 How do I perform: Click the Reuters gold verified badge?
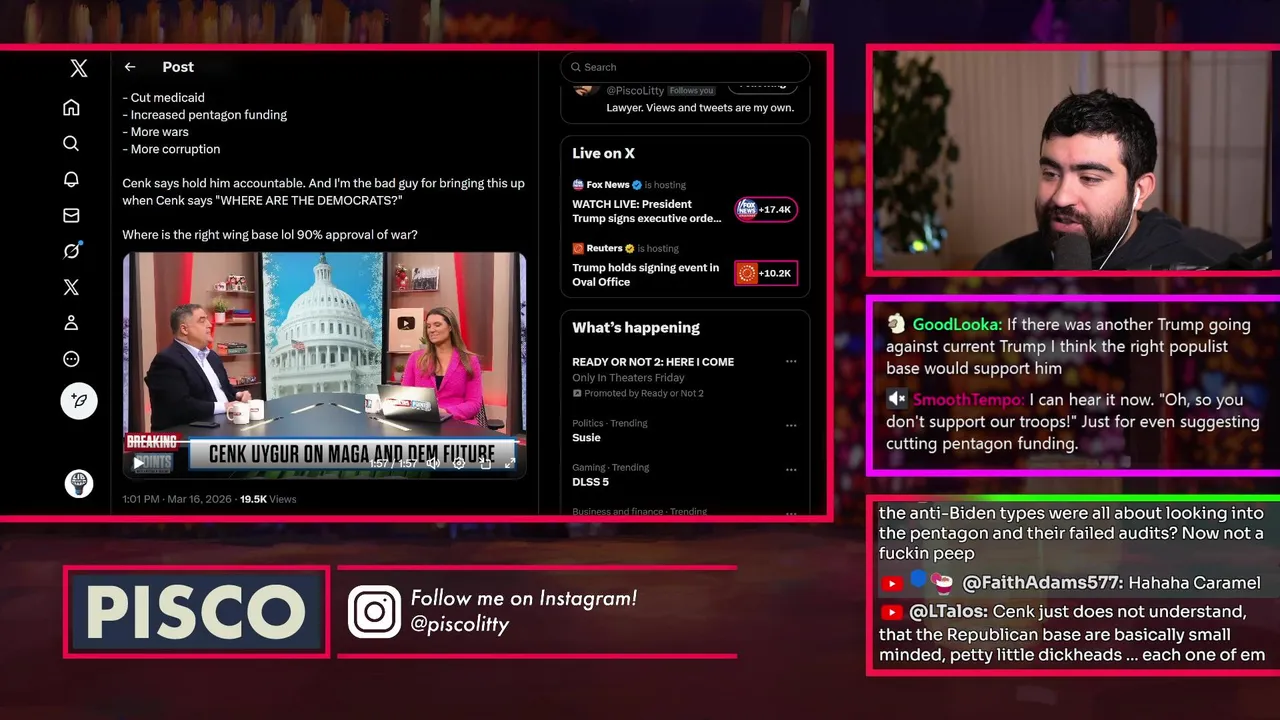[629, 248]
